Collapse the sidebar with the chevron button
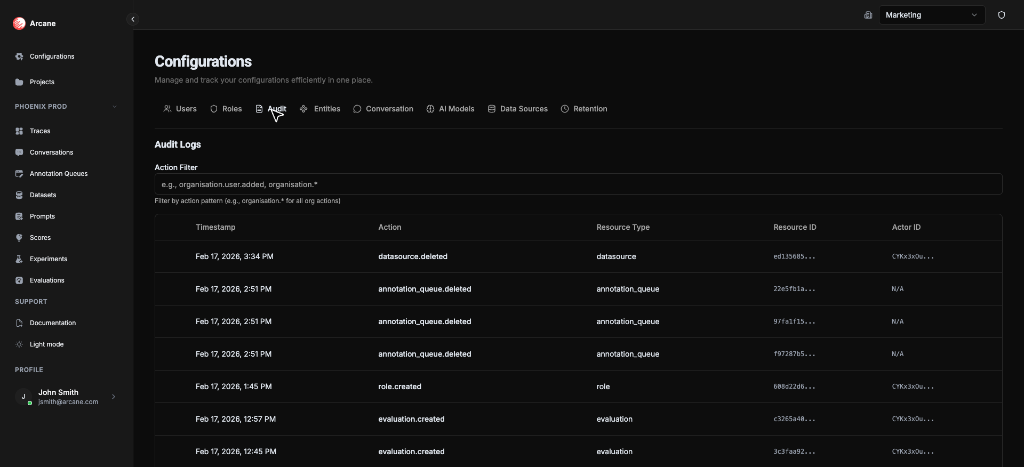Viewport: 1024px width, 467px height. tap(133, 20)
